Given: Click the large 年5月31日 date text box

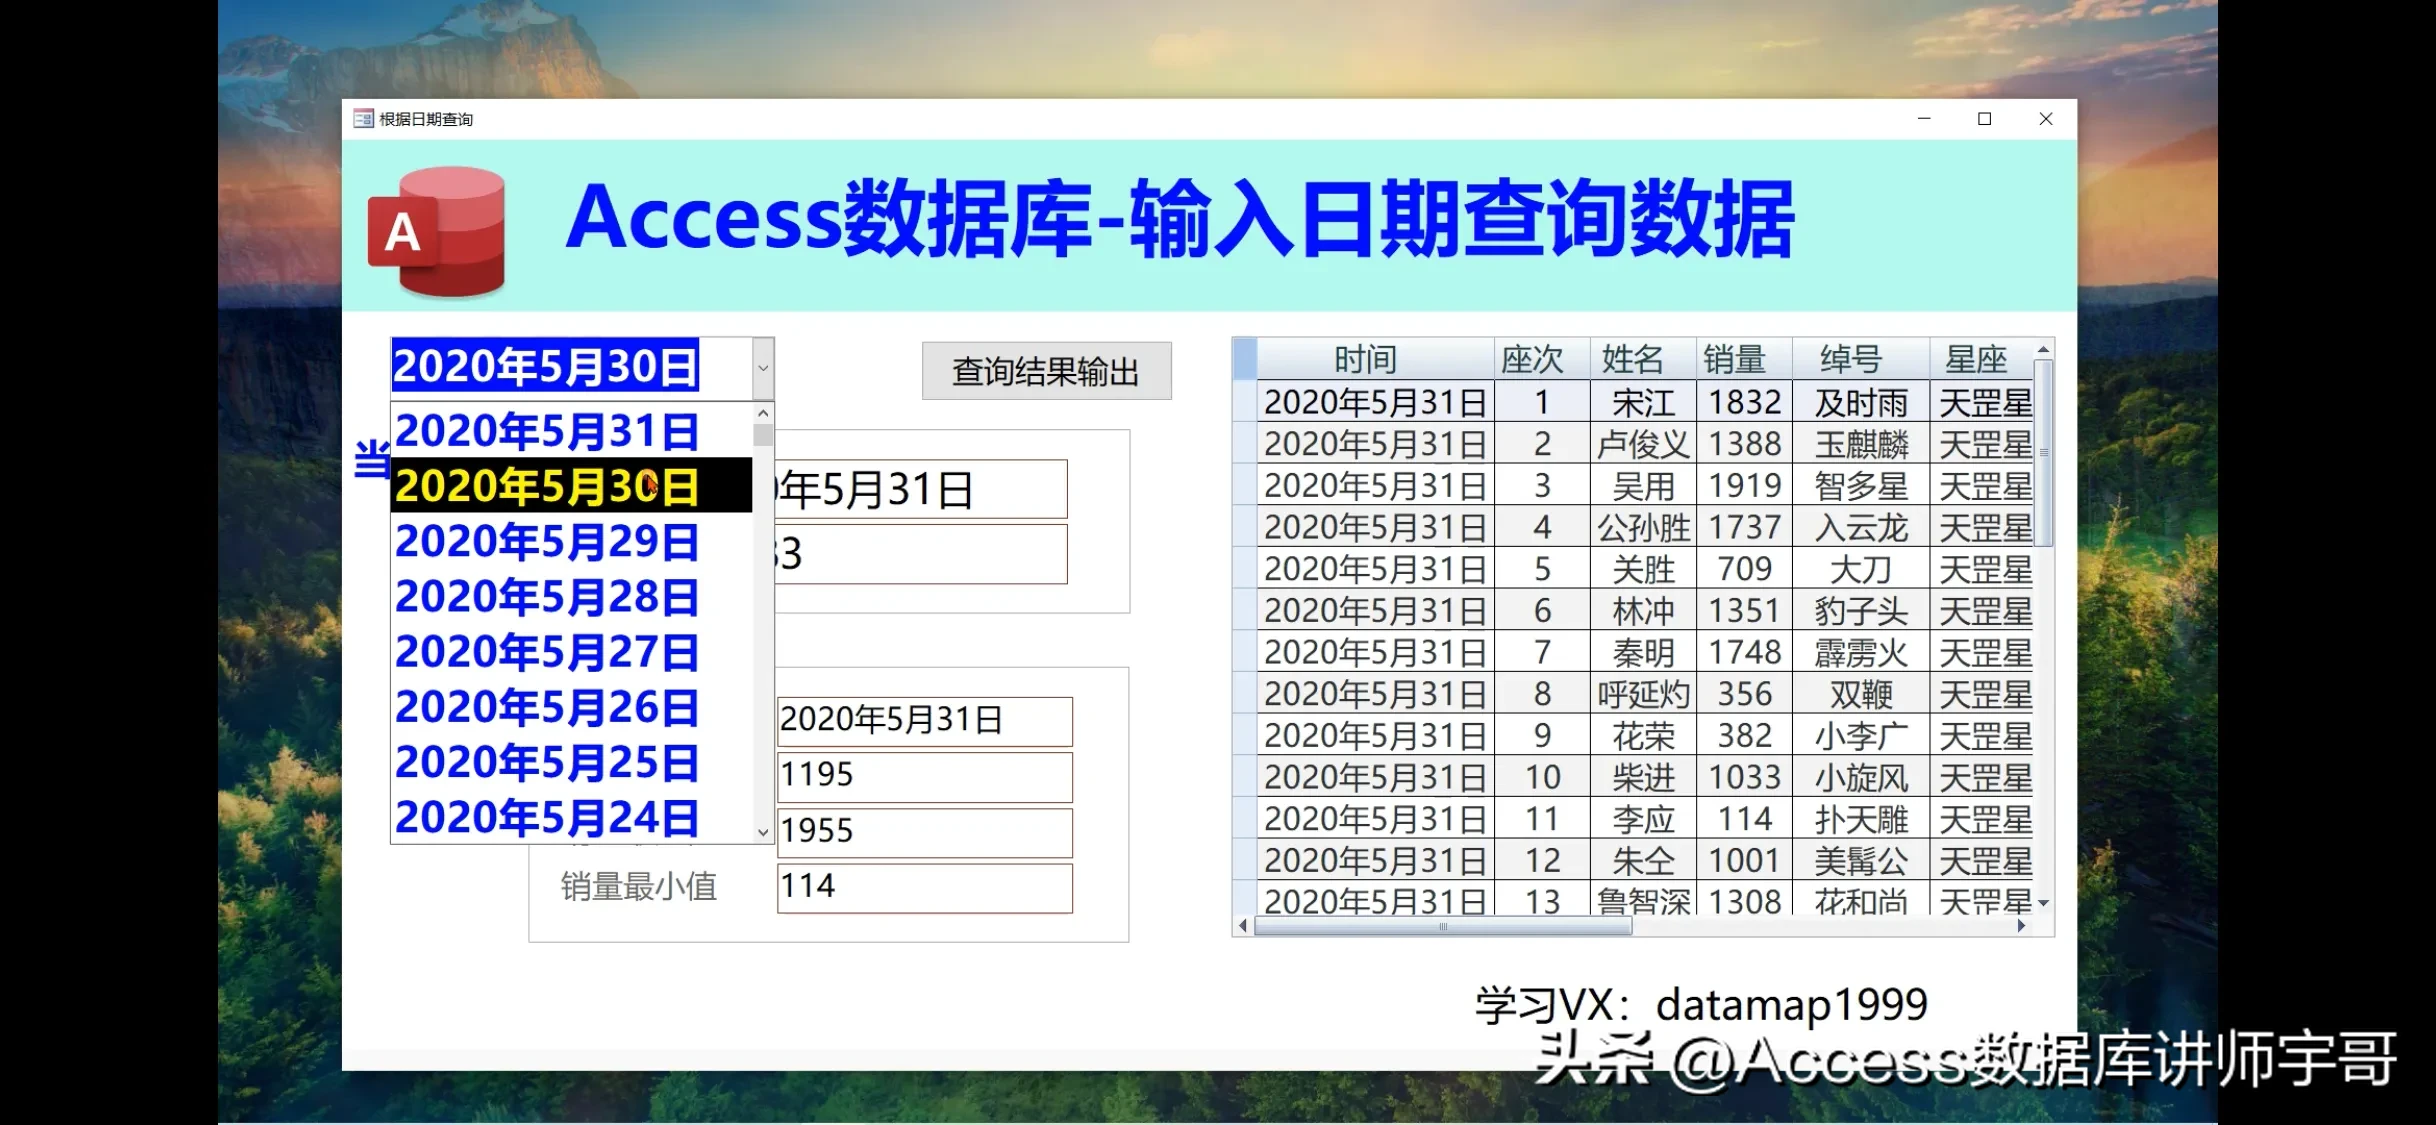Looking at the screenshot, I should [x=921, y=490].
